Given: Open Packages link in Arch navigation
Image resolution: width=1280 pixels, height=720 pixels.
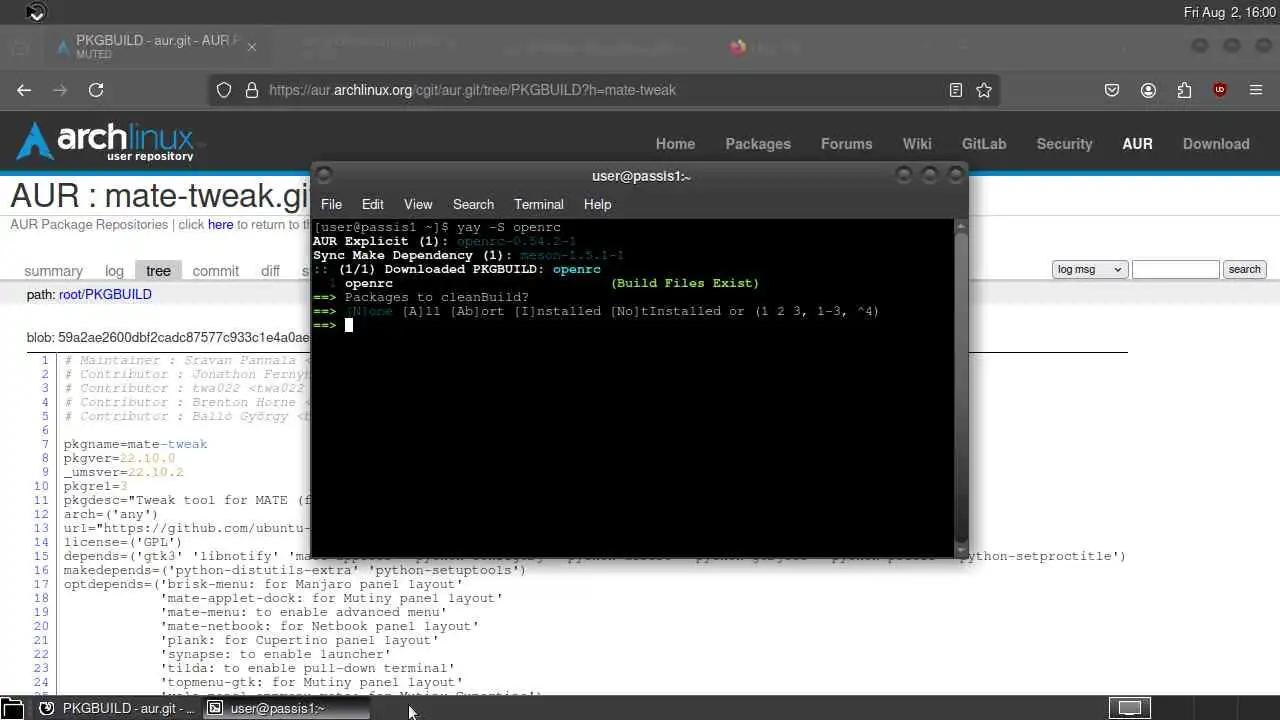Looking at the screenshot, I should pyautogui.click(x=758, y=144).
